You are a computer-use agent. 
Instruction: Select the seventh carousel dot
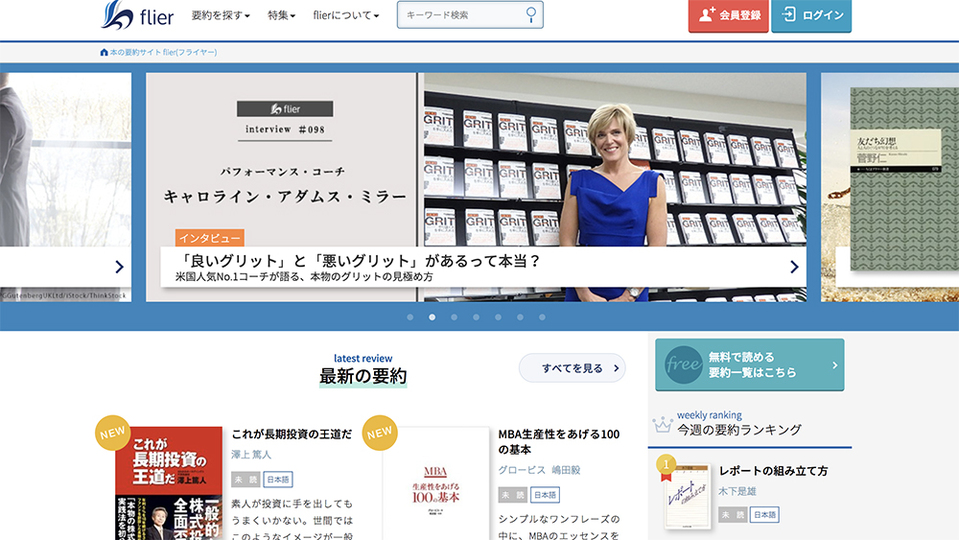click(x=542, y=317)
